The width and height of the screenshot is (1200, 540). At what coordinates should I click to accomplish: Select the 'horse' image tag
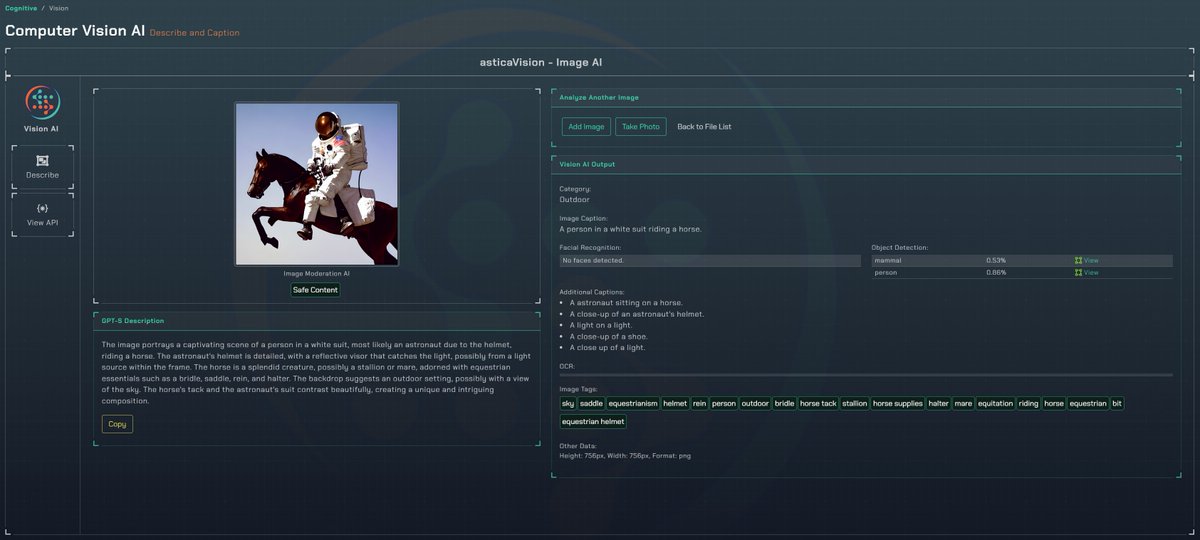[1054, 403]
